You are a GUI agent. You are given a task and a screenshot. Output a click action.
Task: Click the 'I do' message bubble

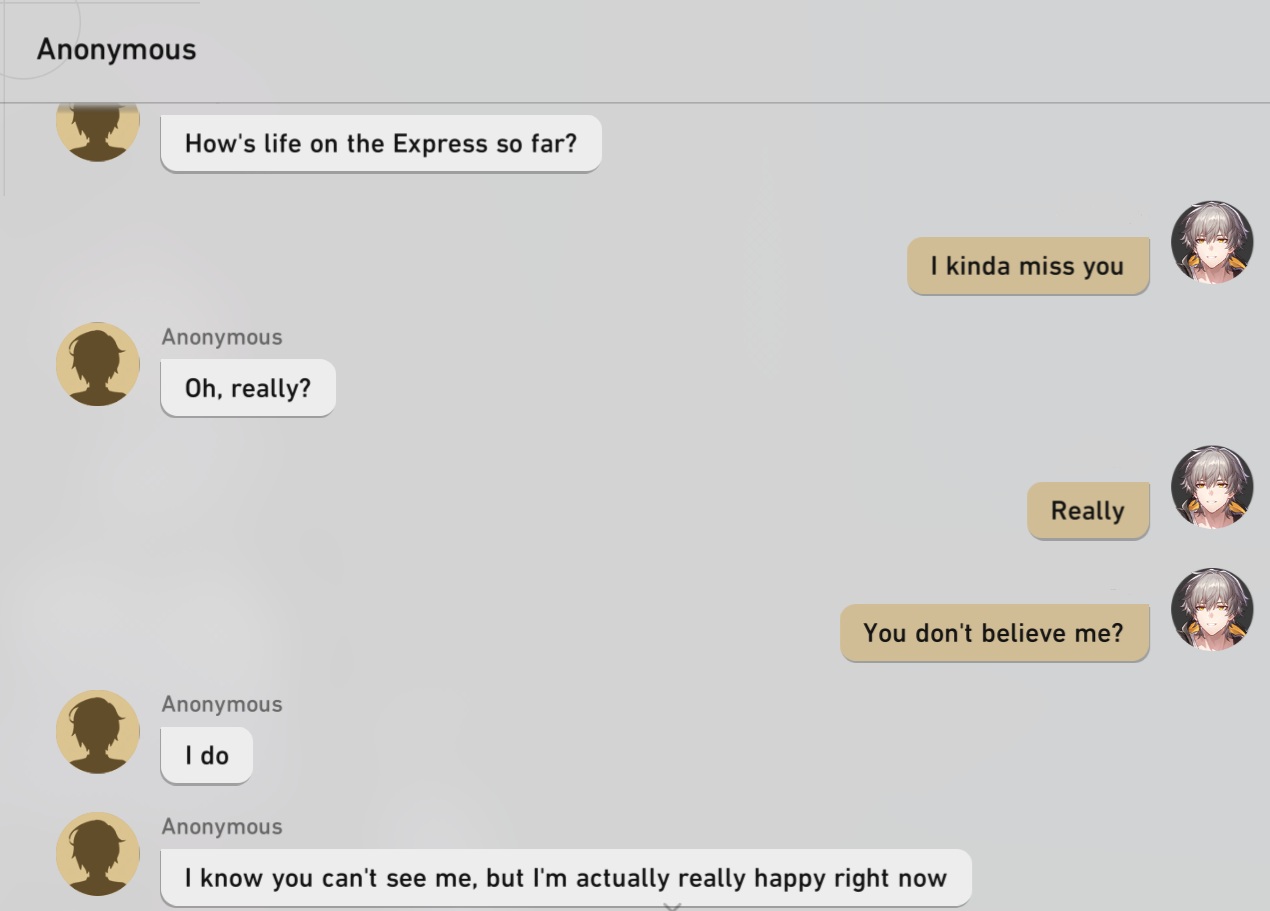coord(207,755)
